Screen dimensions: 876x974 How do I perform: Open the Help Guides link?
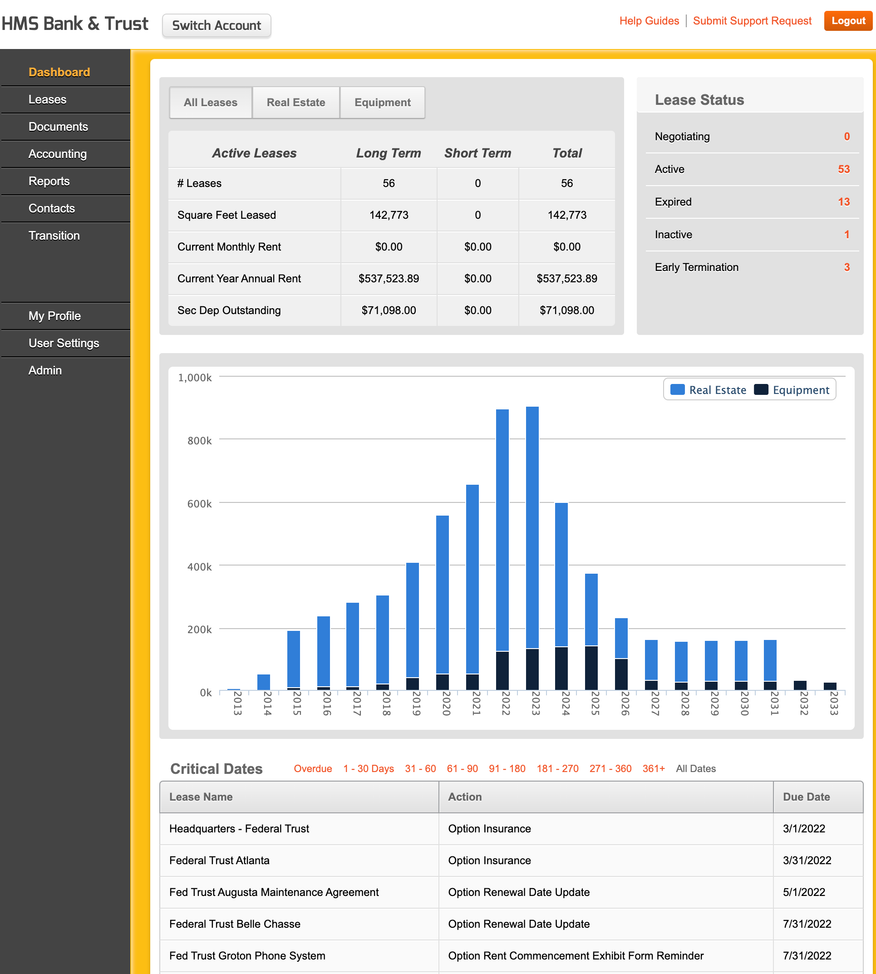(x=649, y=21)
